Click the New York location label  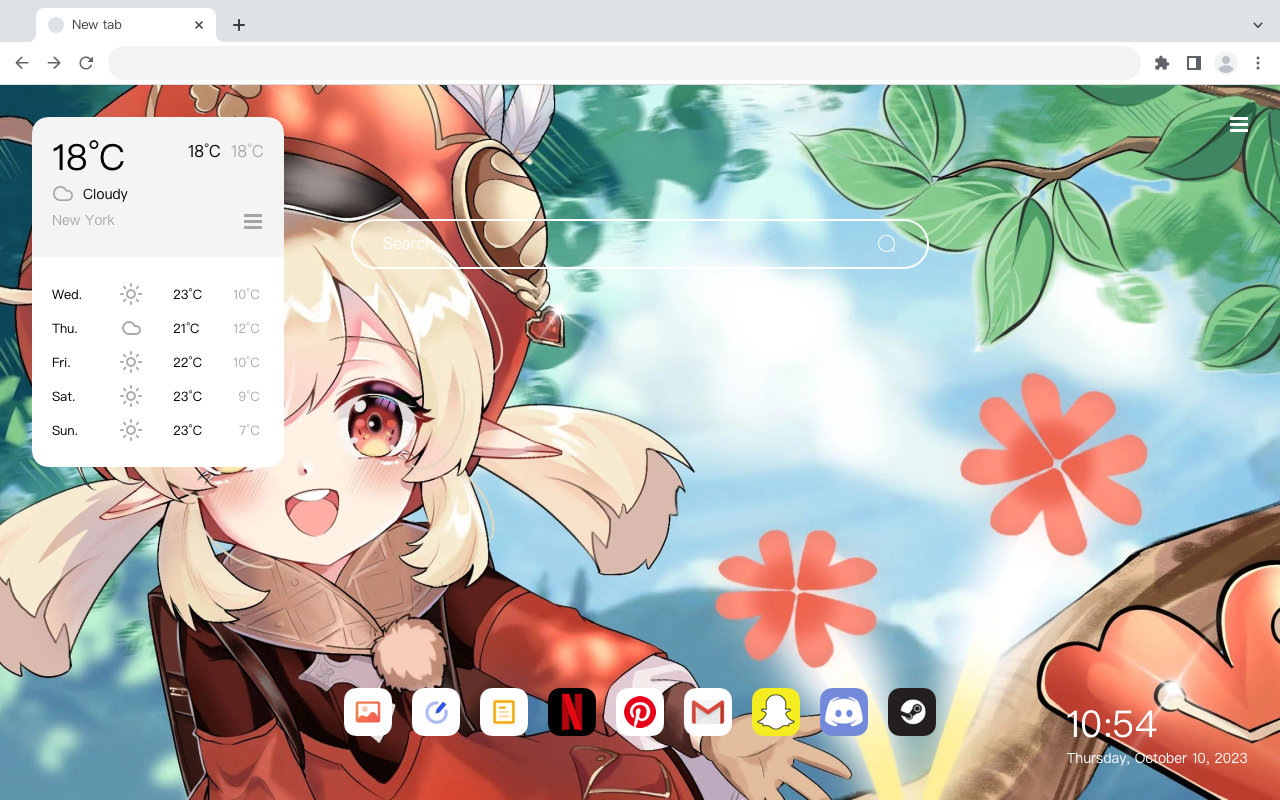coord(83,220)
